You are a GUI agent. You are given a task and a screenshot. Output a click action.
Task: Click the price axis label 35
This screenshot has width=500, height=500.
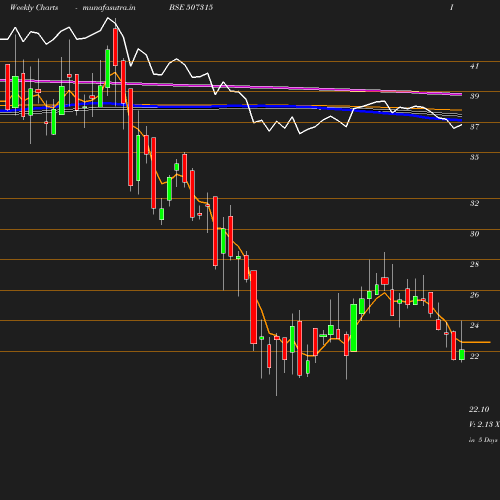coord(474,157)
